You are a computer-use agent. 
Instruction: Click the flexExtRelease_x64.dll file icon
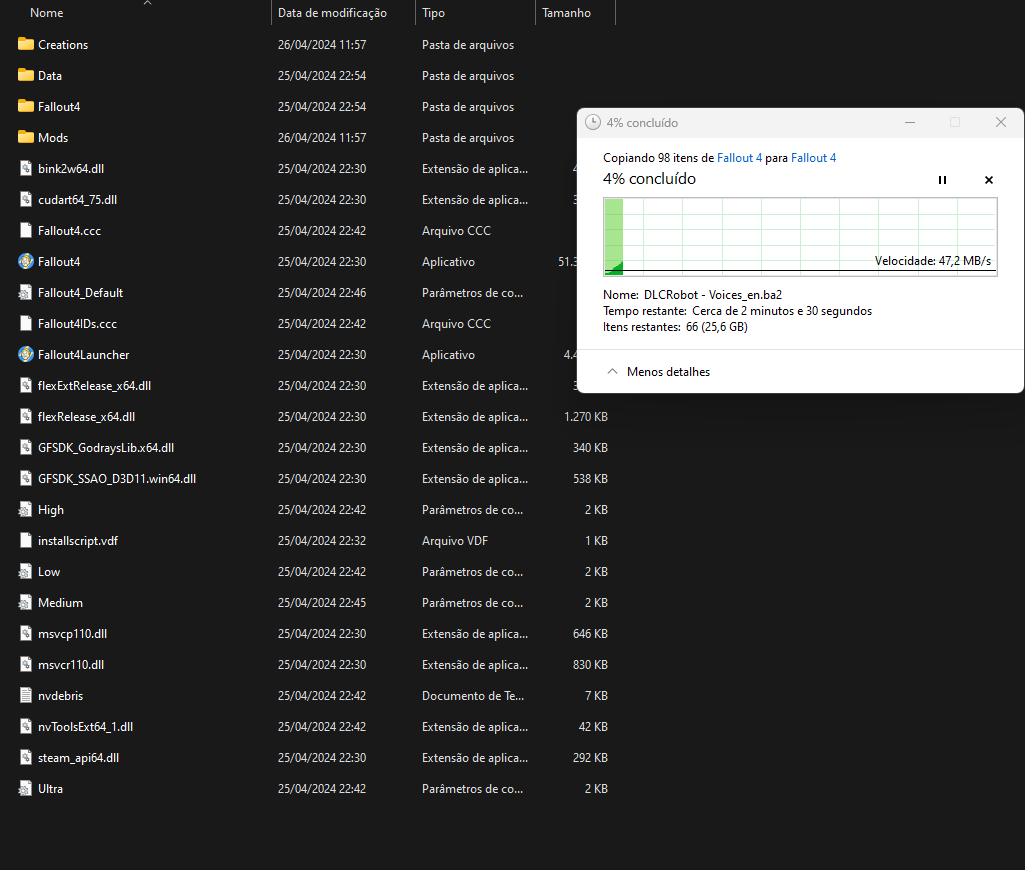[x=25, y=386]
